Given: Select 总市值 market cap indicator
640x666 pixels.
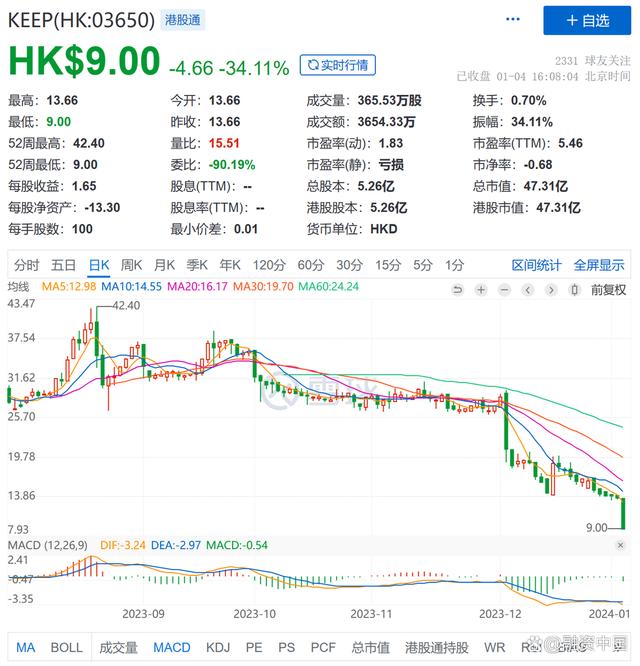Looking at the screenshot, I should [x=370, y=647].
